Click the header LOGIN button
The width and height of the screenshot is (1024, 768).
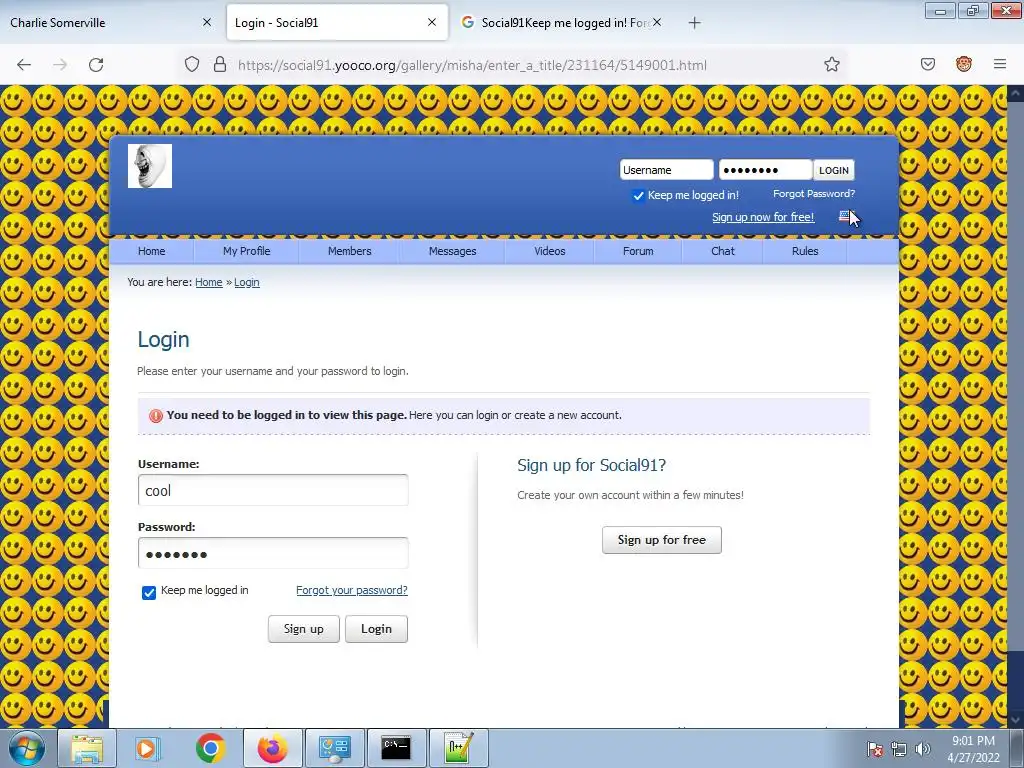[x=834, y=170]
